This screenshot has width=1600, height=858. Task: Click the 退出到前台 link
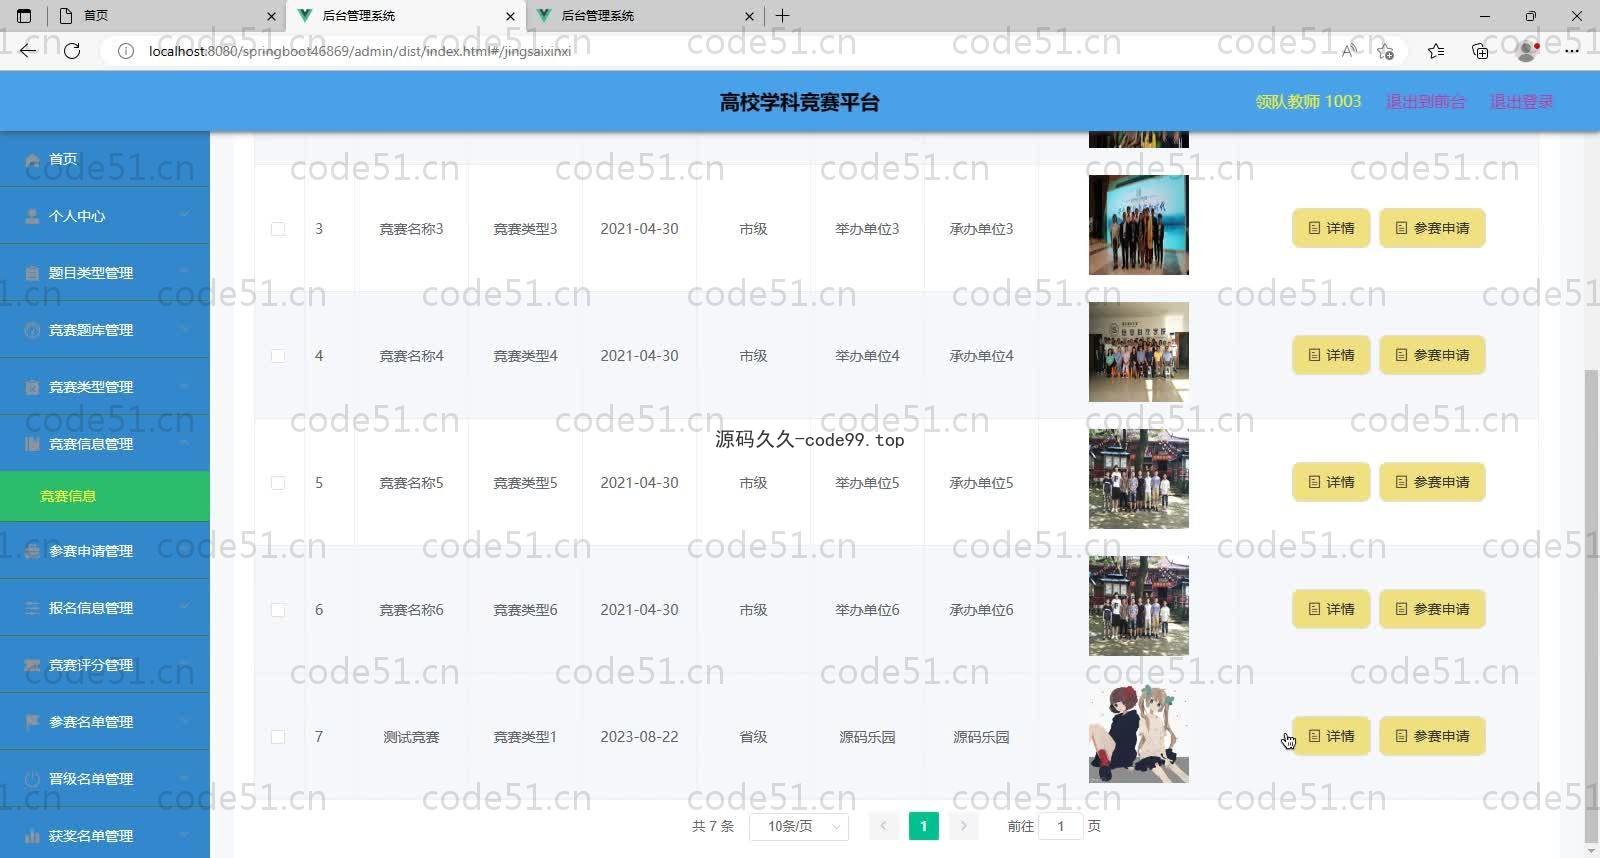(1425, 101)
